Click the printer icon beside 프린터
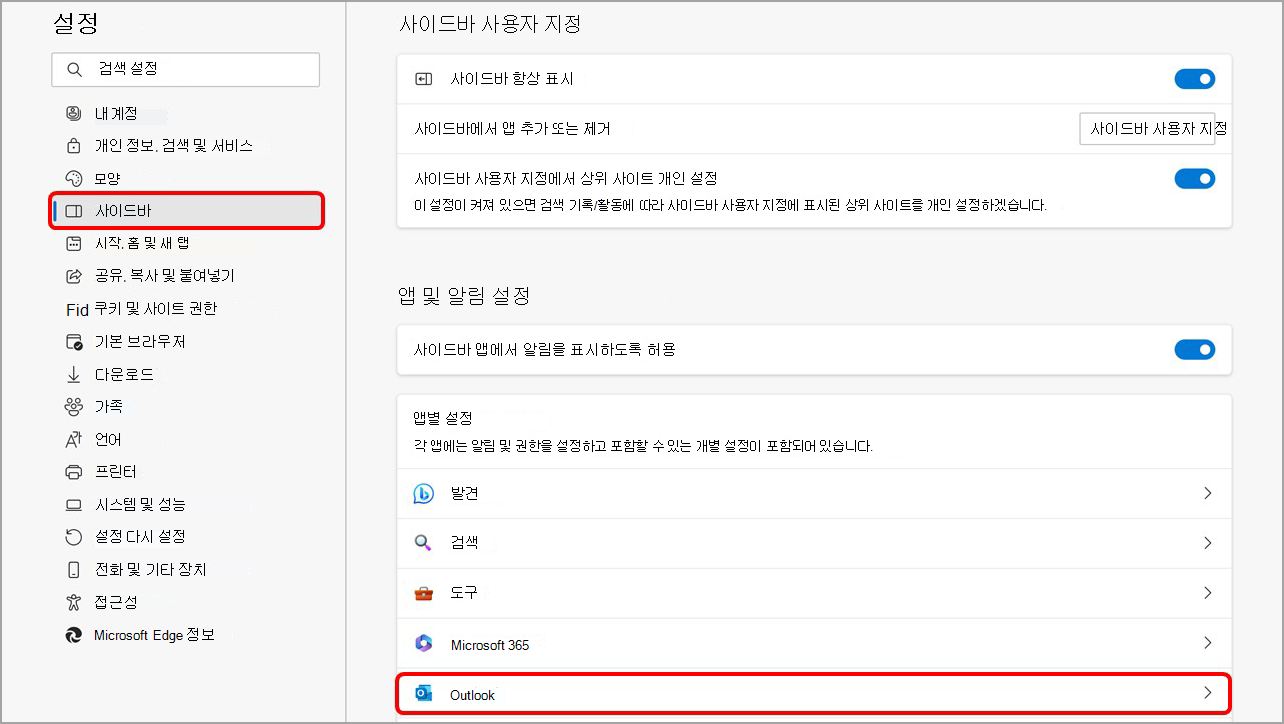Screen dimensions: 1284x724 point(73,471)
